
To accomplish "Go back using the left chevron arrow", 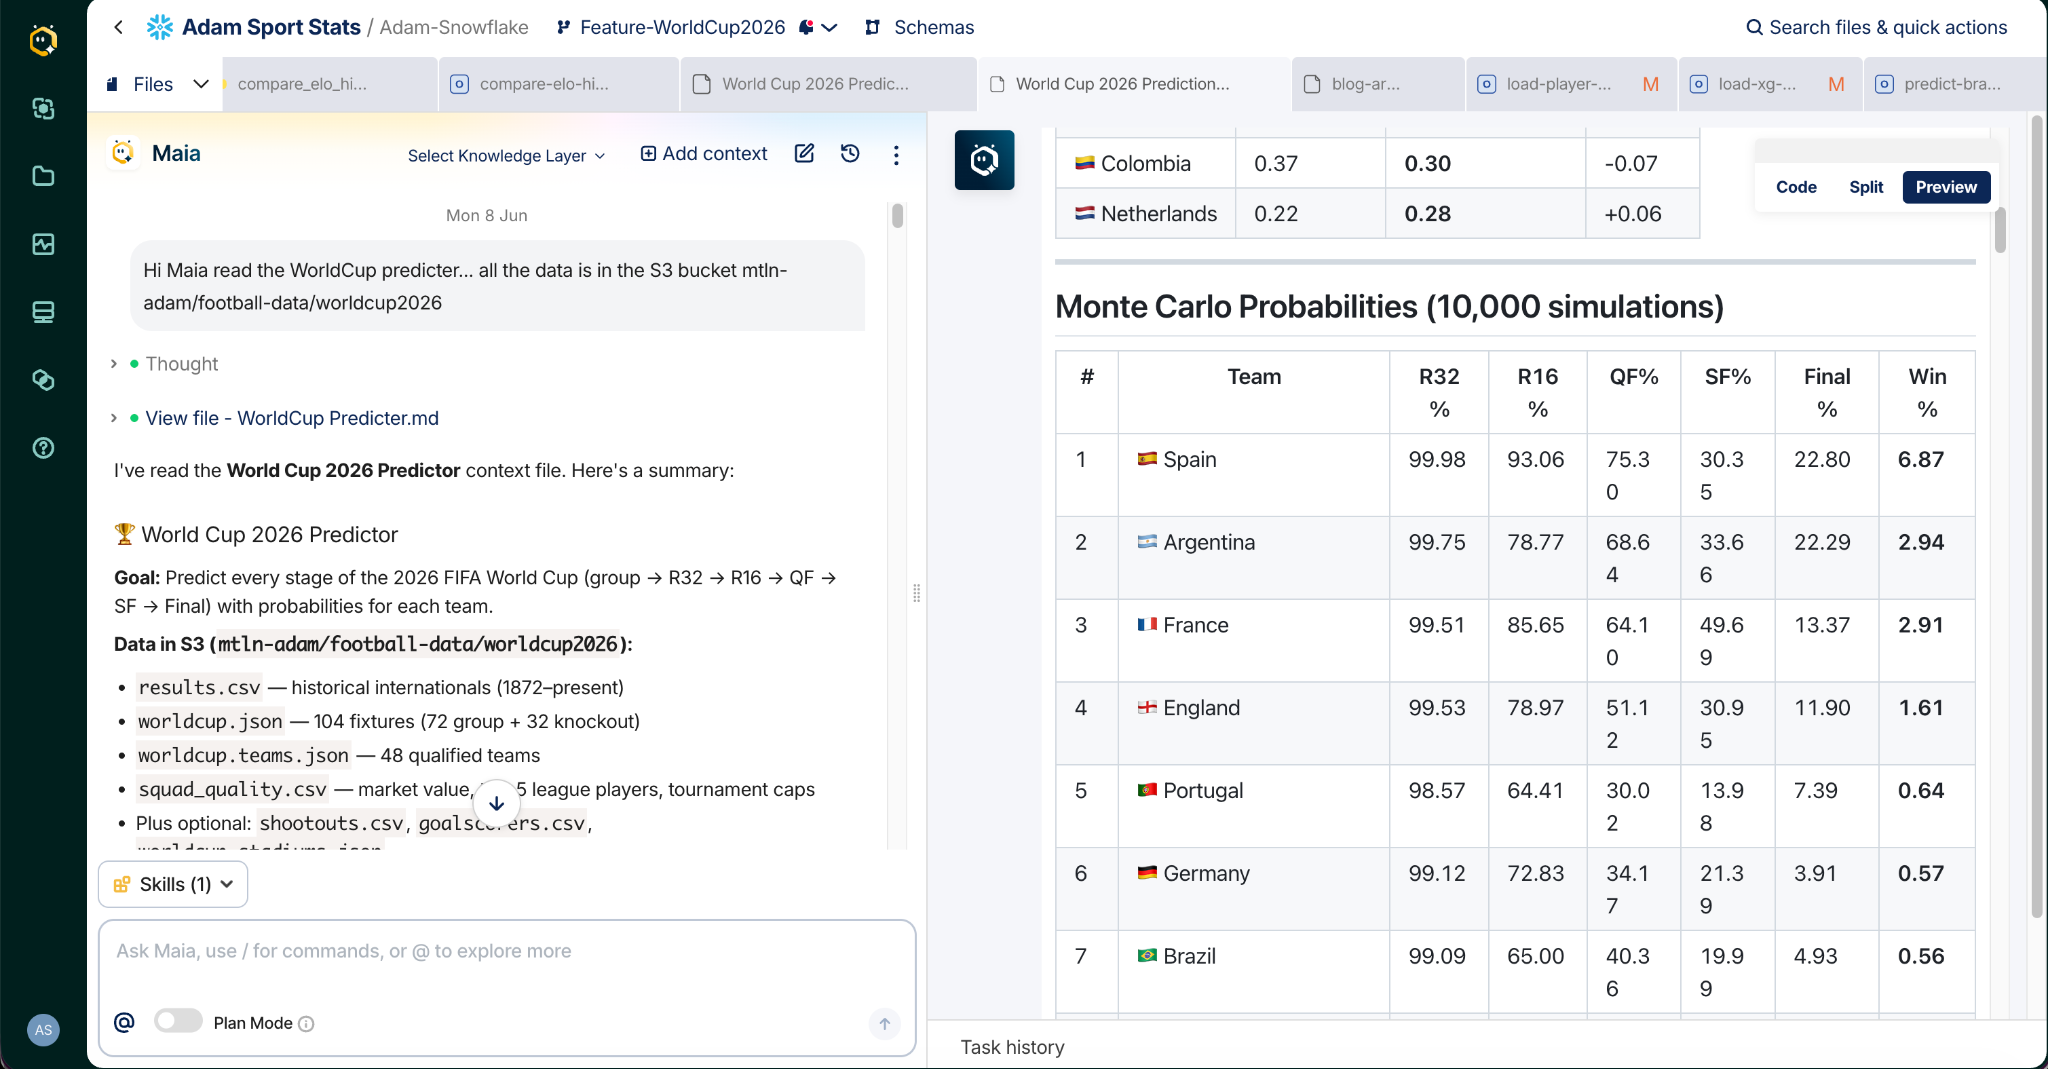I will click(119, 27).
